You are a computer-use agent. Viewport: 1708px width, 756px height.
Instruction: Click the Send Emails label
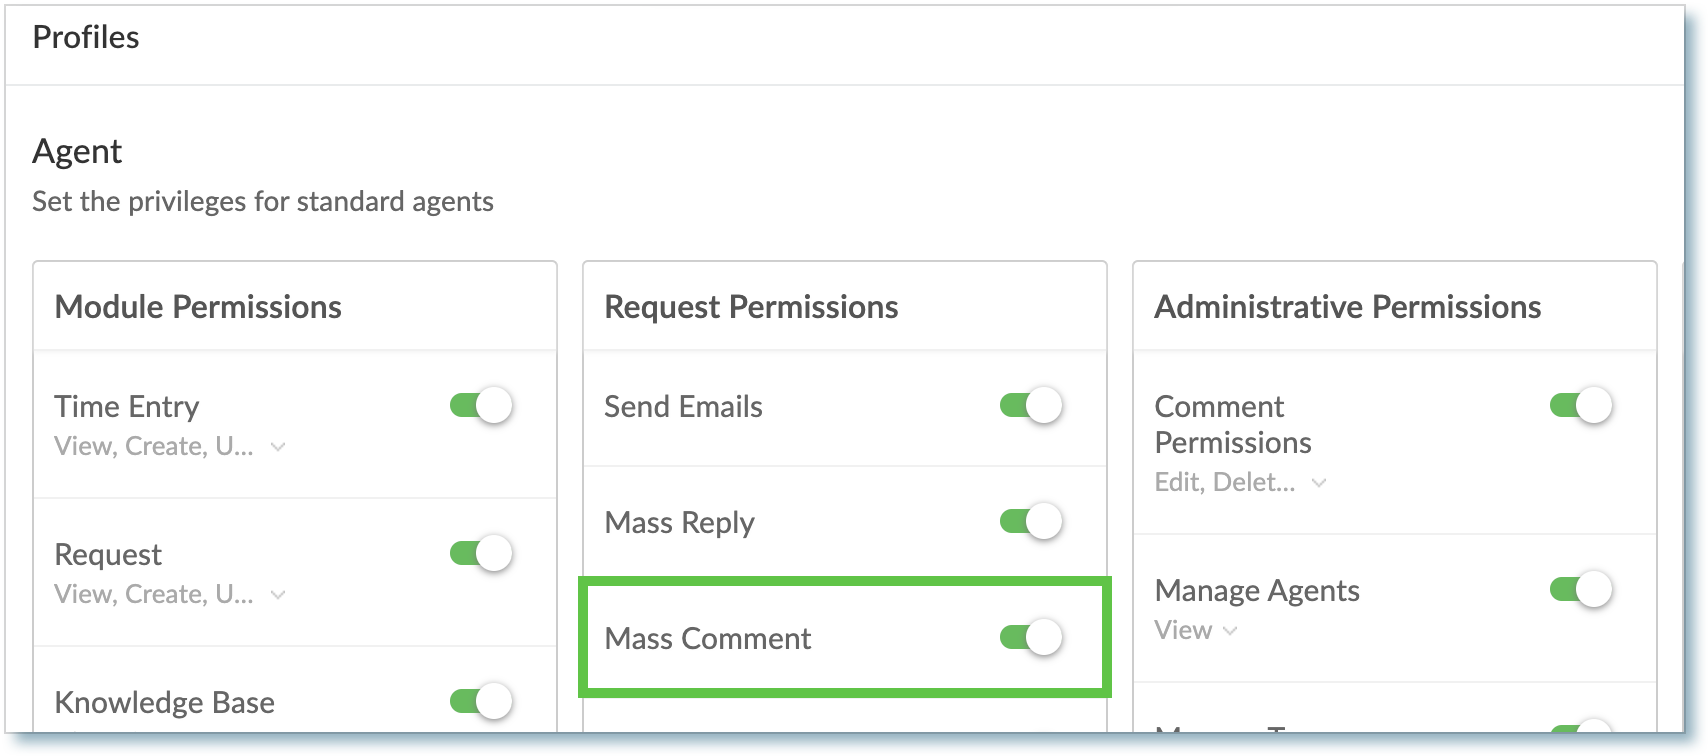point(683,406)
